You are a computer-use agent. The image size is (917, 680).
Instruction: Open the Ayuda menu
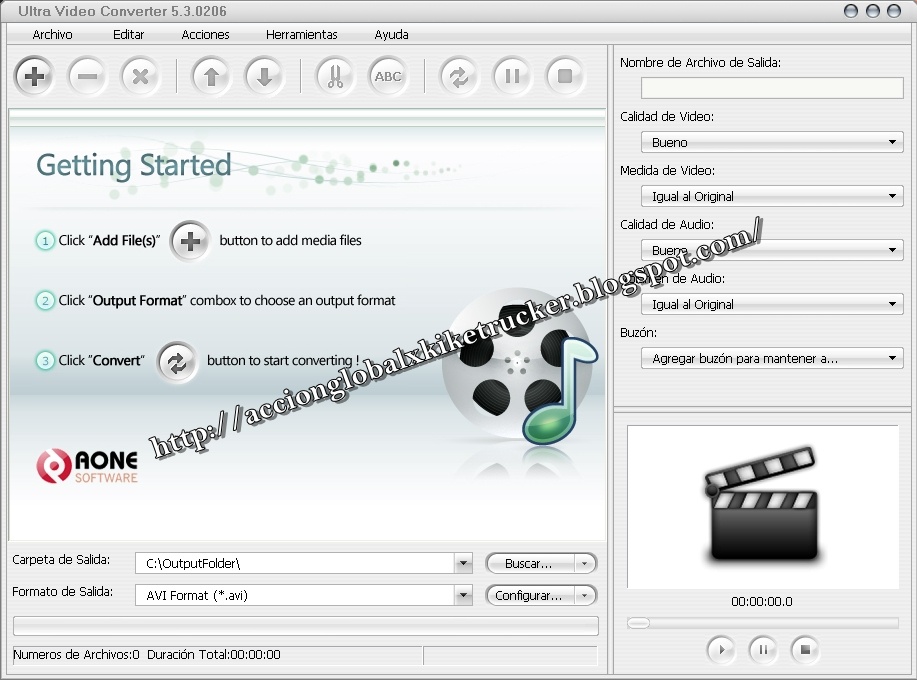391,34
